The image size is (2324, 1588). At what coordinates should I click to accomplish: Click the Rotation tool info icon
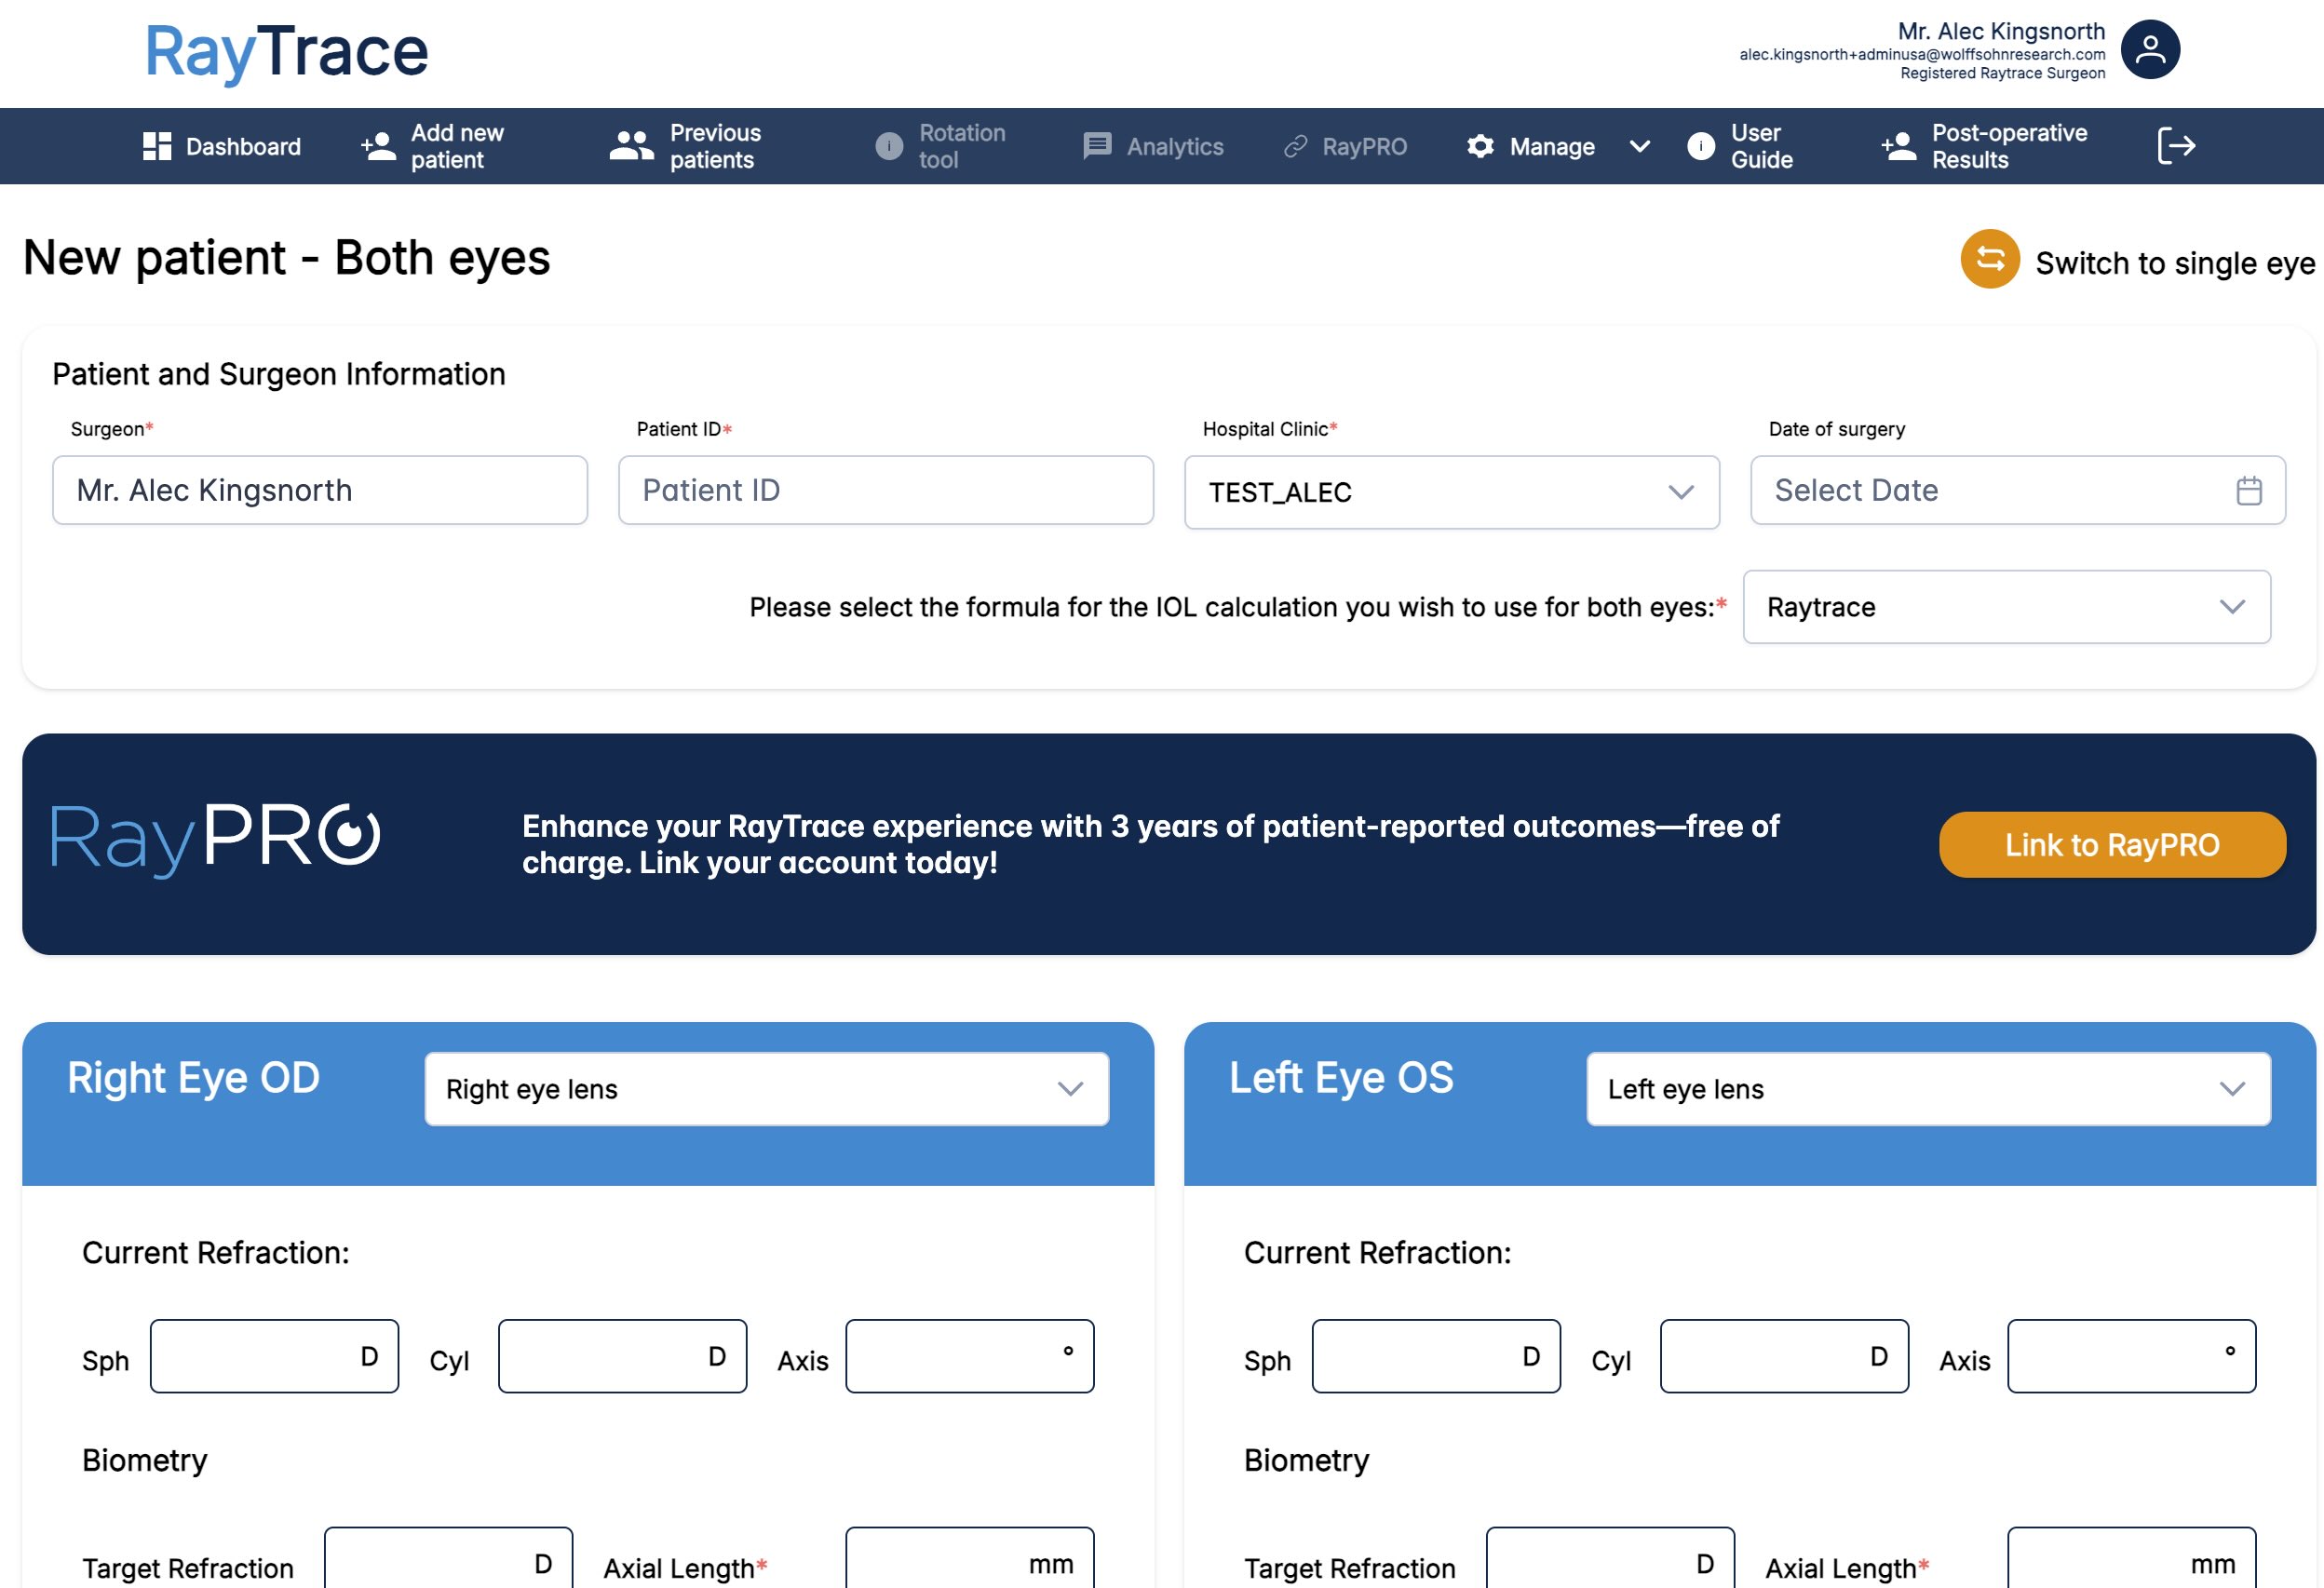point(888,146)
